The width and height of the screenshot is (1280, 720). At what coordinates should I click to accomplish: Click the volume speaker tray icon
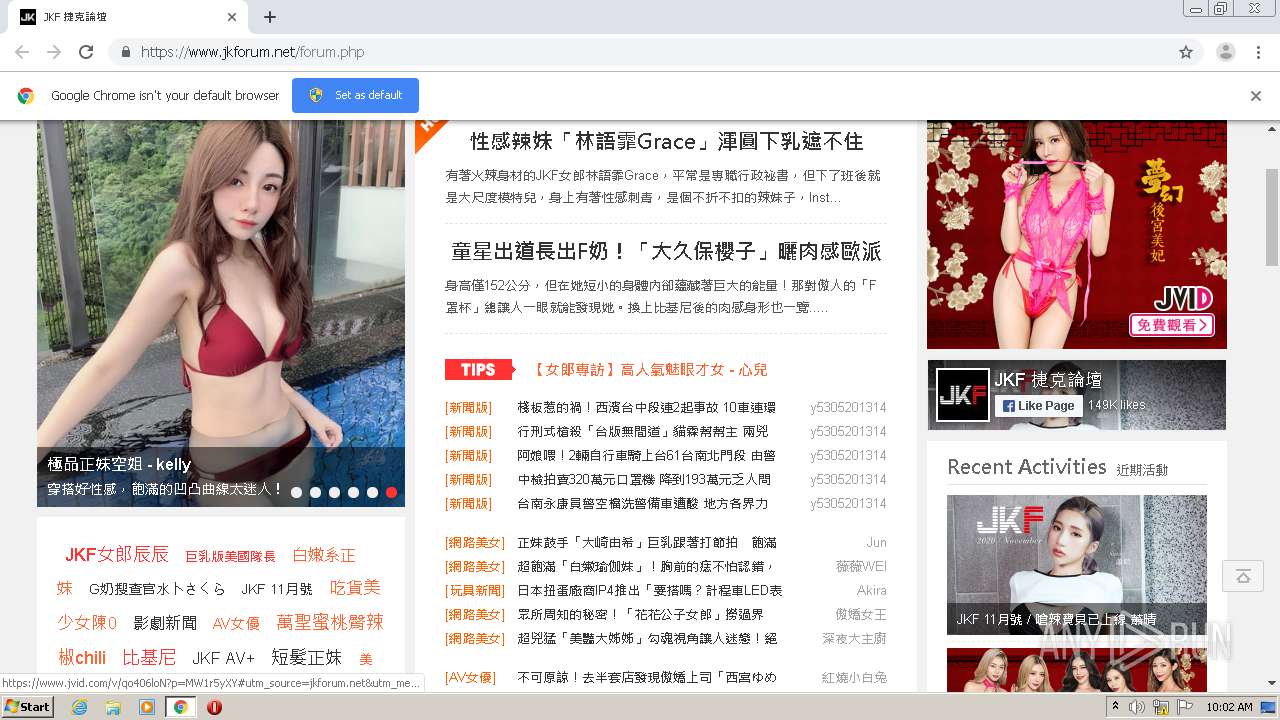[x=1137, y=707]
